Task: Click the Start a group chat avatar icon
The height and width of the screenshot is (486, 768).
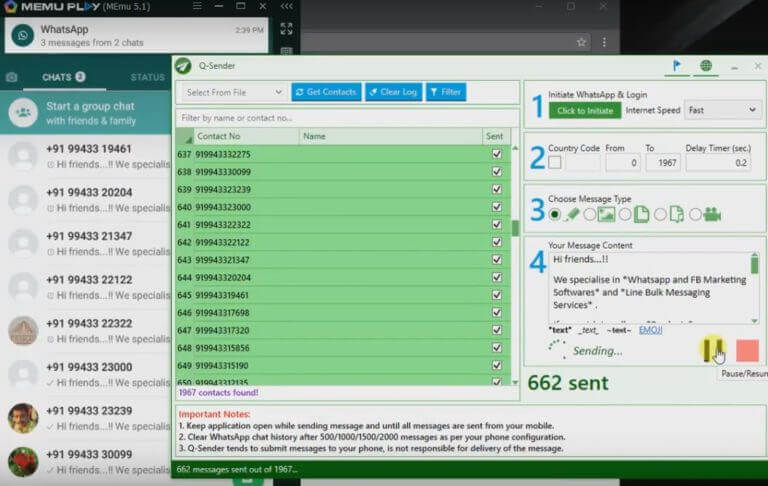Action: pos(23,113)
